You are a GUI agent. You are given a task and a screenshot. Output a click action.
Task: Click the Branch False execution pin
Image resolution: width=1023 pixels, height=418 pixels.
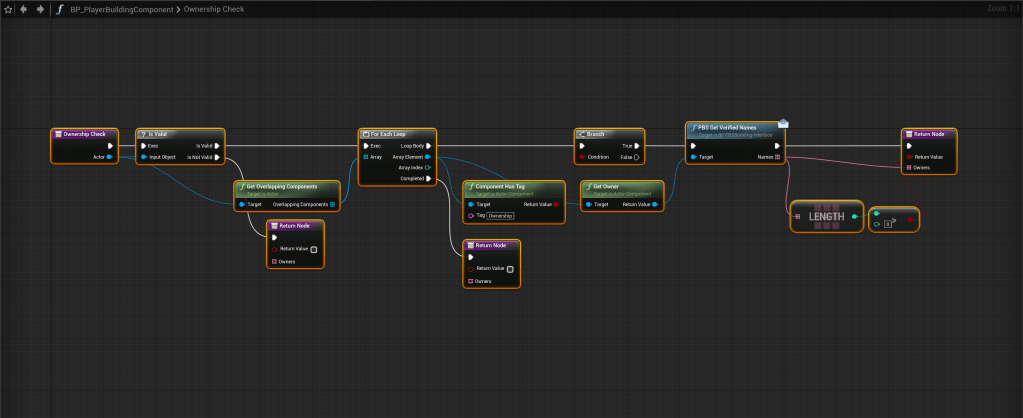636,157
